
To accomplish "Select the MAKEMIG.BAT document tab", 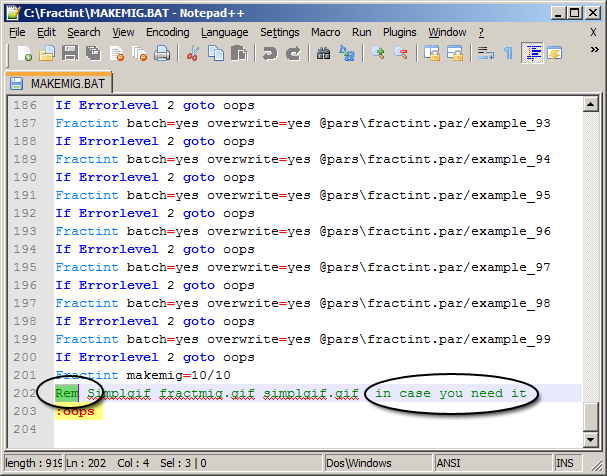I will click(x=59, y=83).
